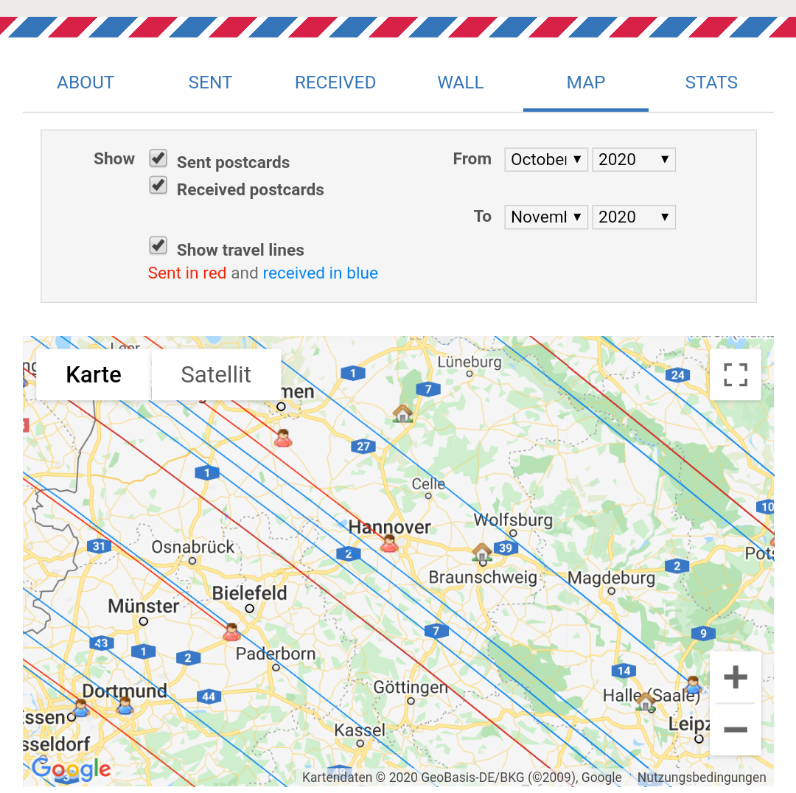Click the Braunschweig city label

[483, 577]
